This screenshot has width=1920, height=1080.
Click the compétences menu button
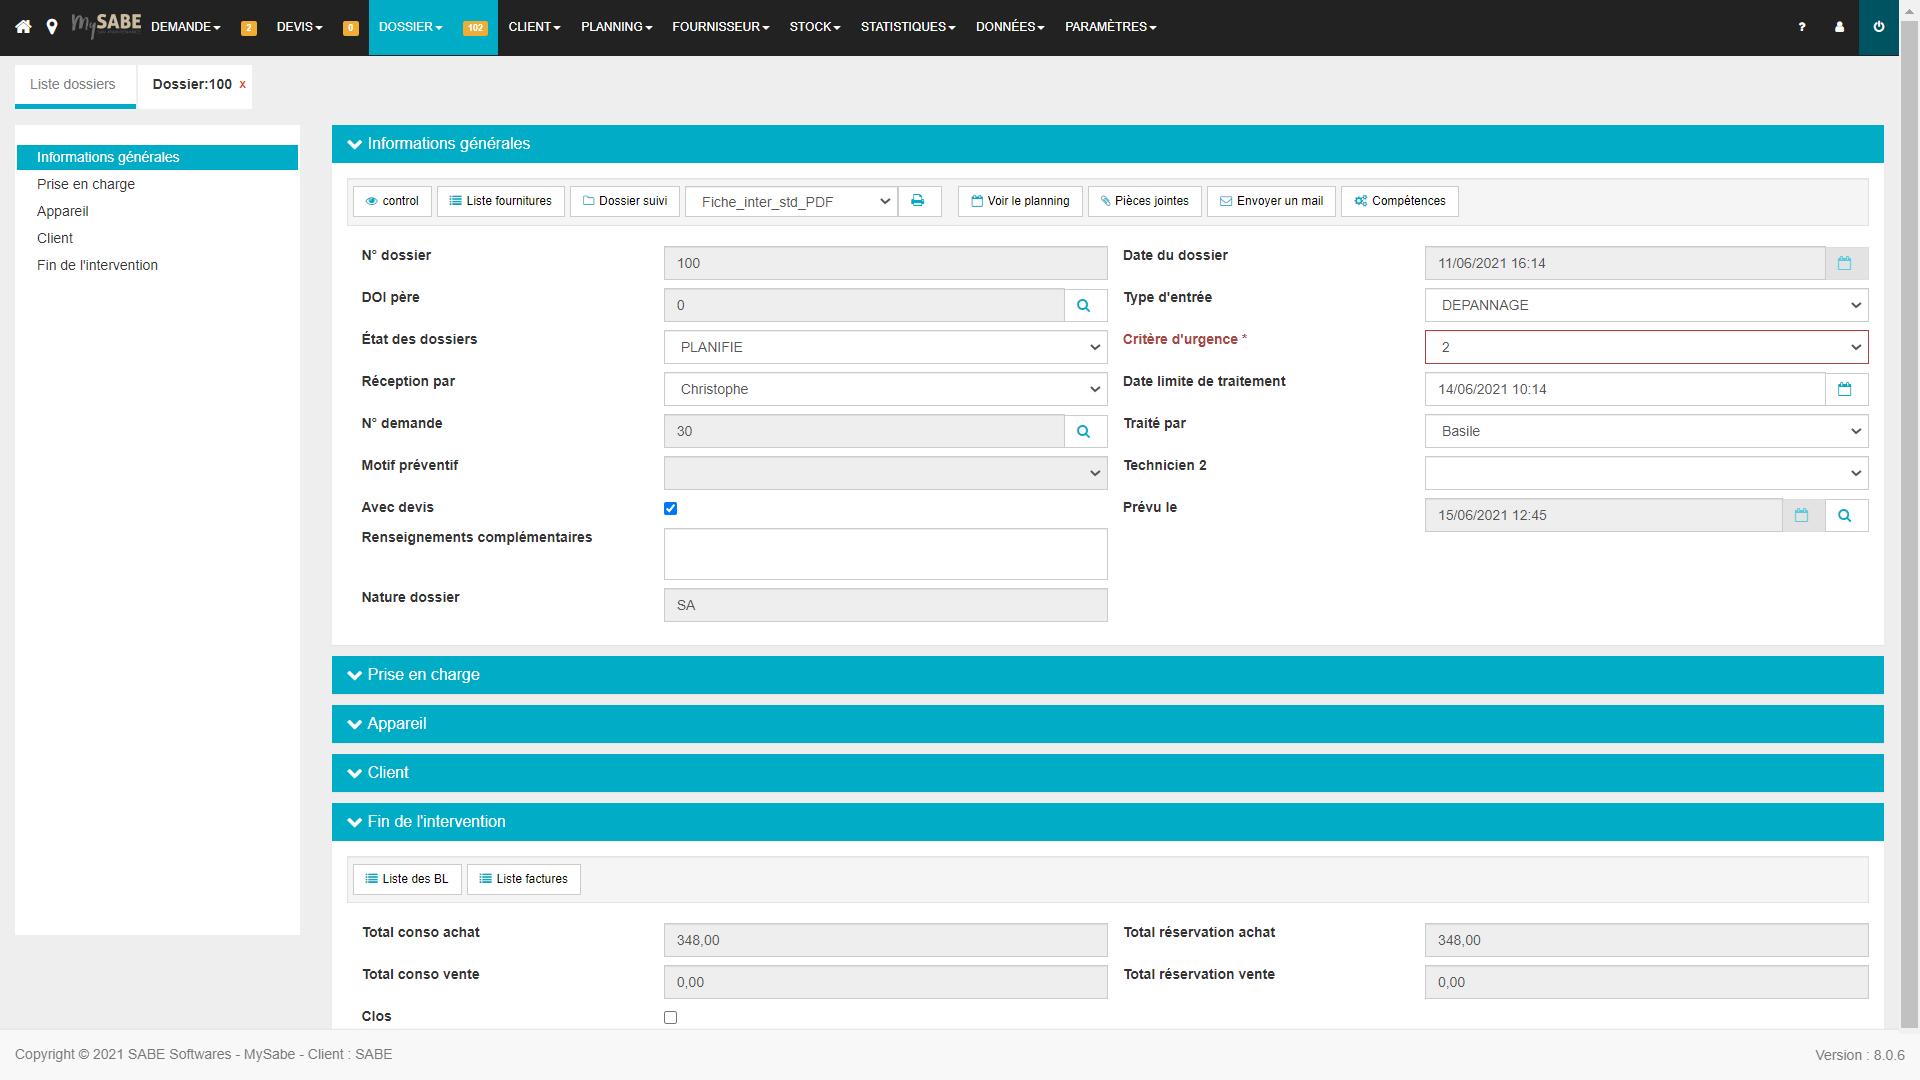1400,200
